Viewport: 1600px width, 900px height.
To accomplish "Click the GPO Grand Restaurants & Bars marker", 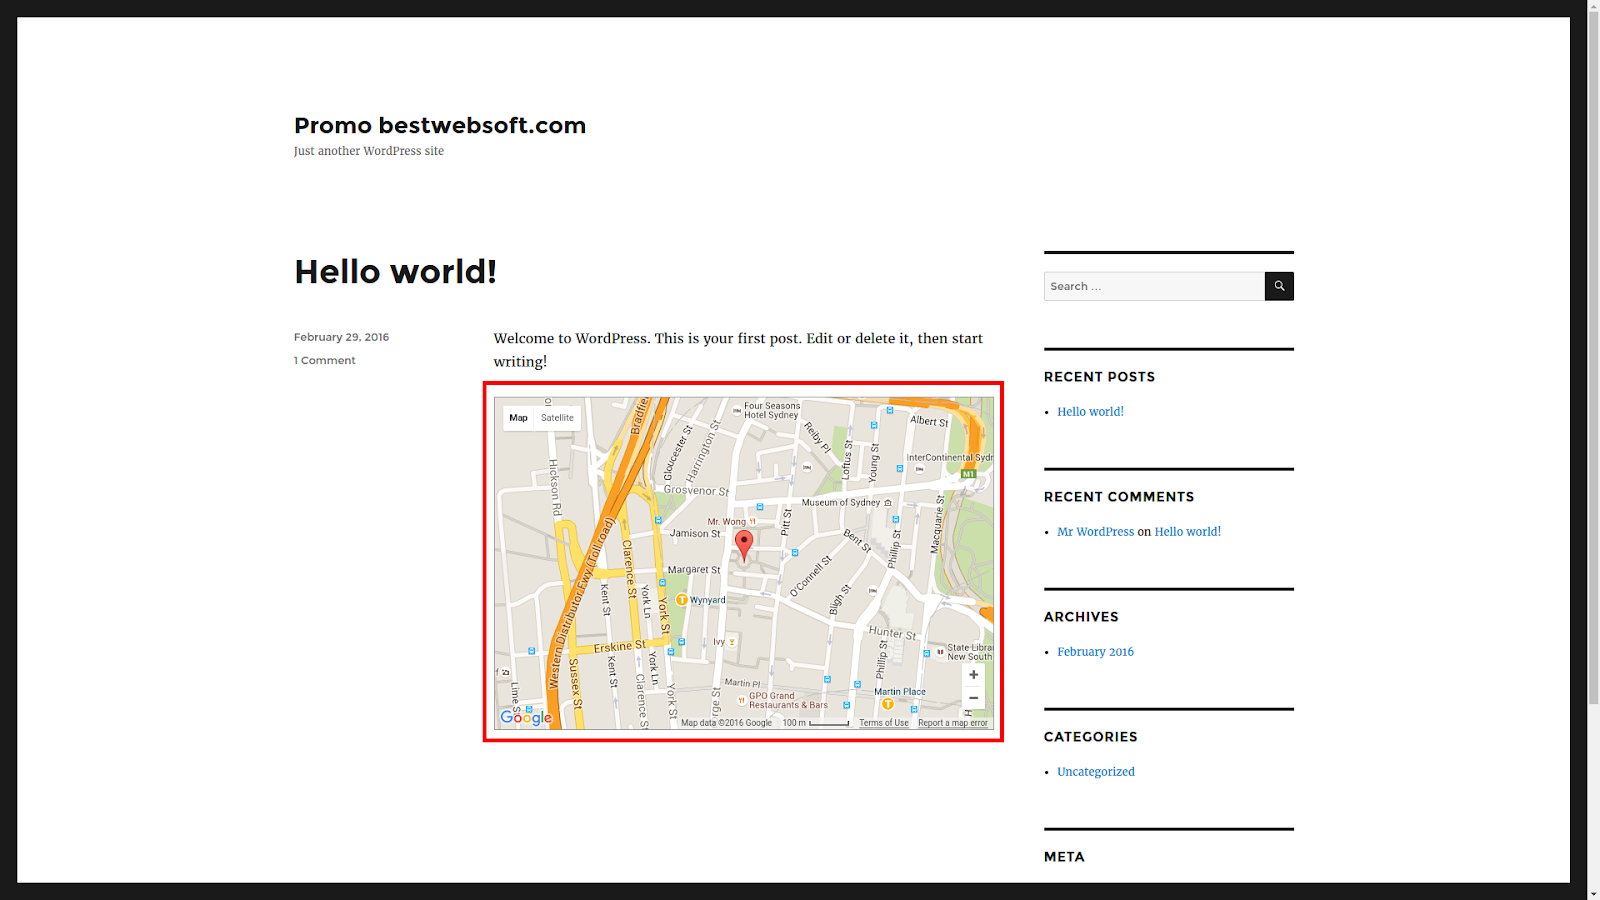I will (741, 701).
